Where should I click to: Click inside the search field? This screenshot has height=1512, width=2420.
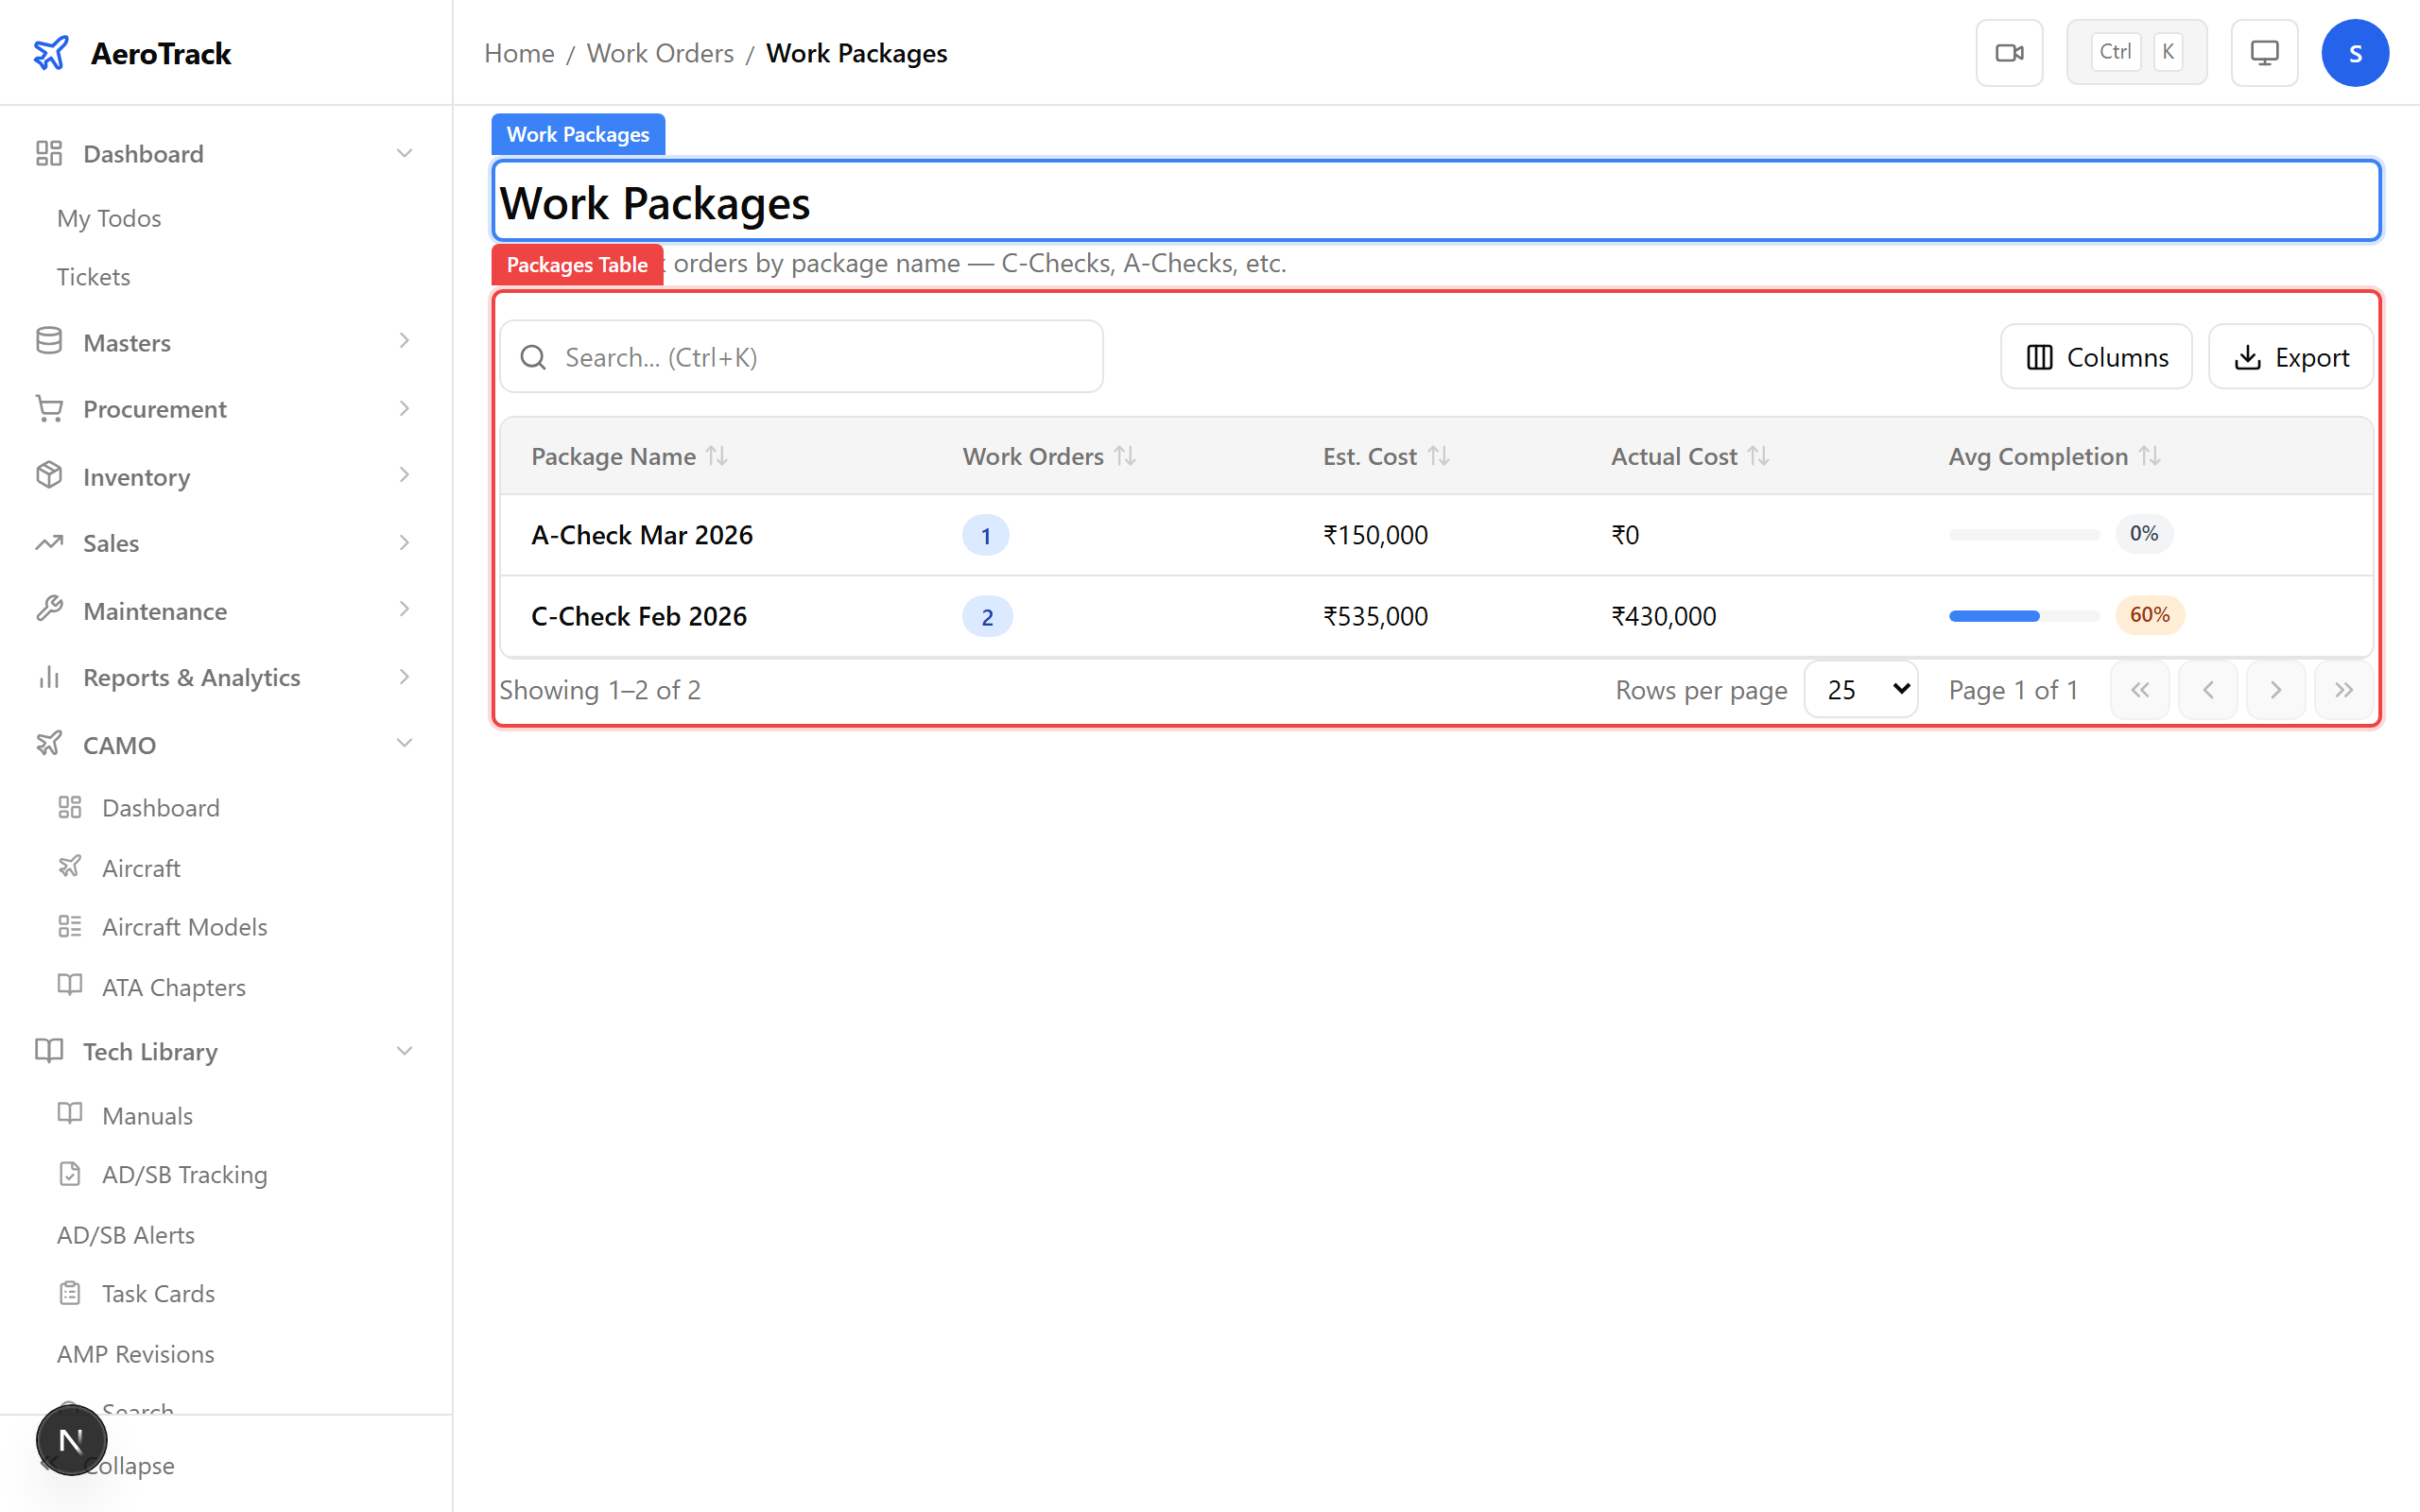(x=800, y=356)
